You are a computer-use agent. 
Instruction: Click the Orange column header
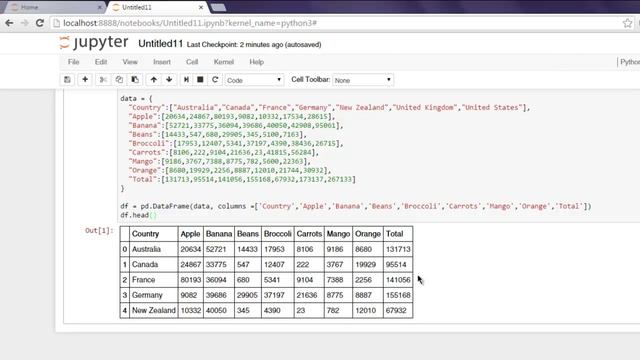point(368,234)
